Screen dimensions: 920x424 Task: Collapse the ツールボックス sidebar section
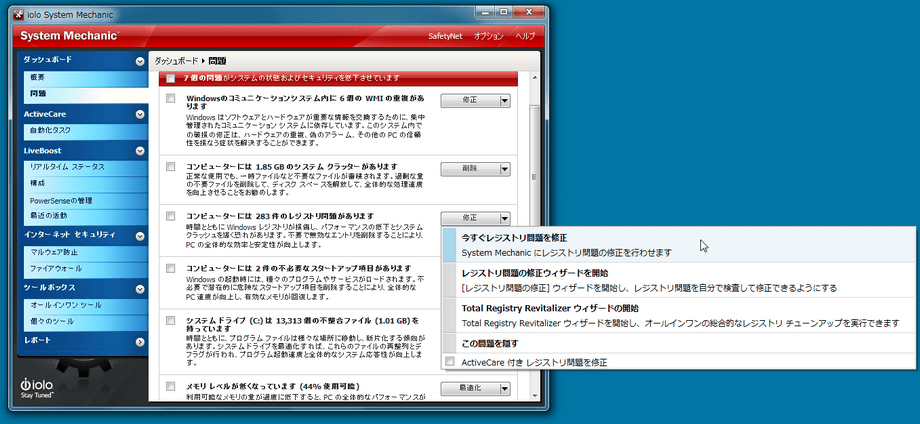click(140, 289)
